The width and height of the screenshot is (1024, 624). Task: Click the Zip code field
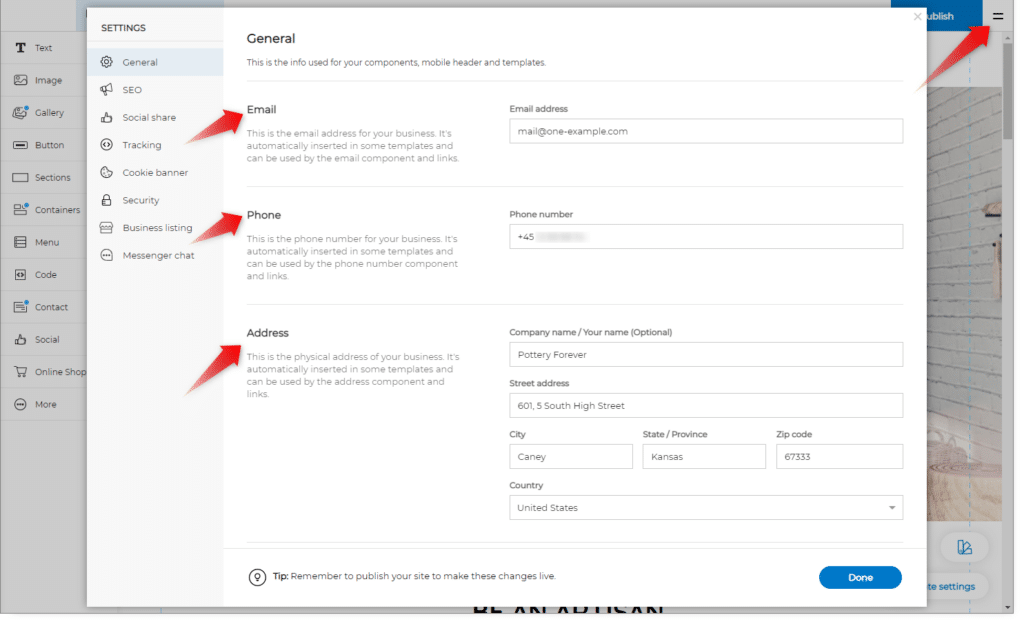point(839,457)
